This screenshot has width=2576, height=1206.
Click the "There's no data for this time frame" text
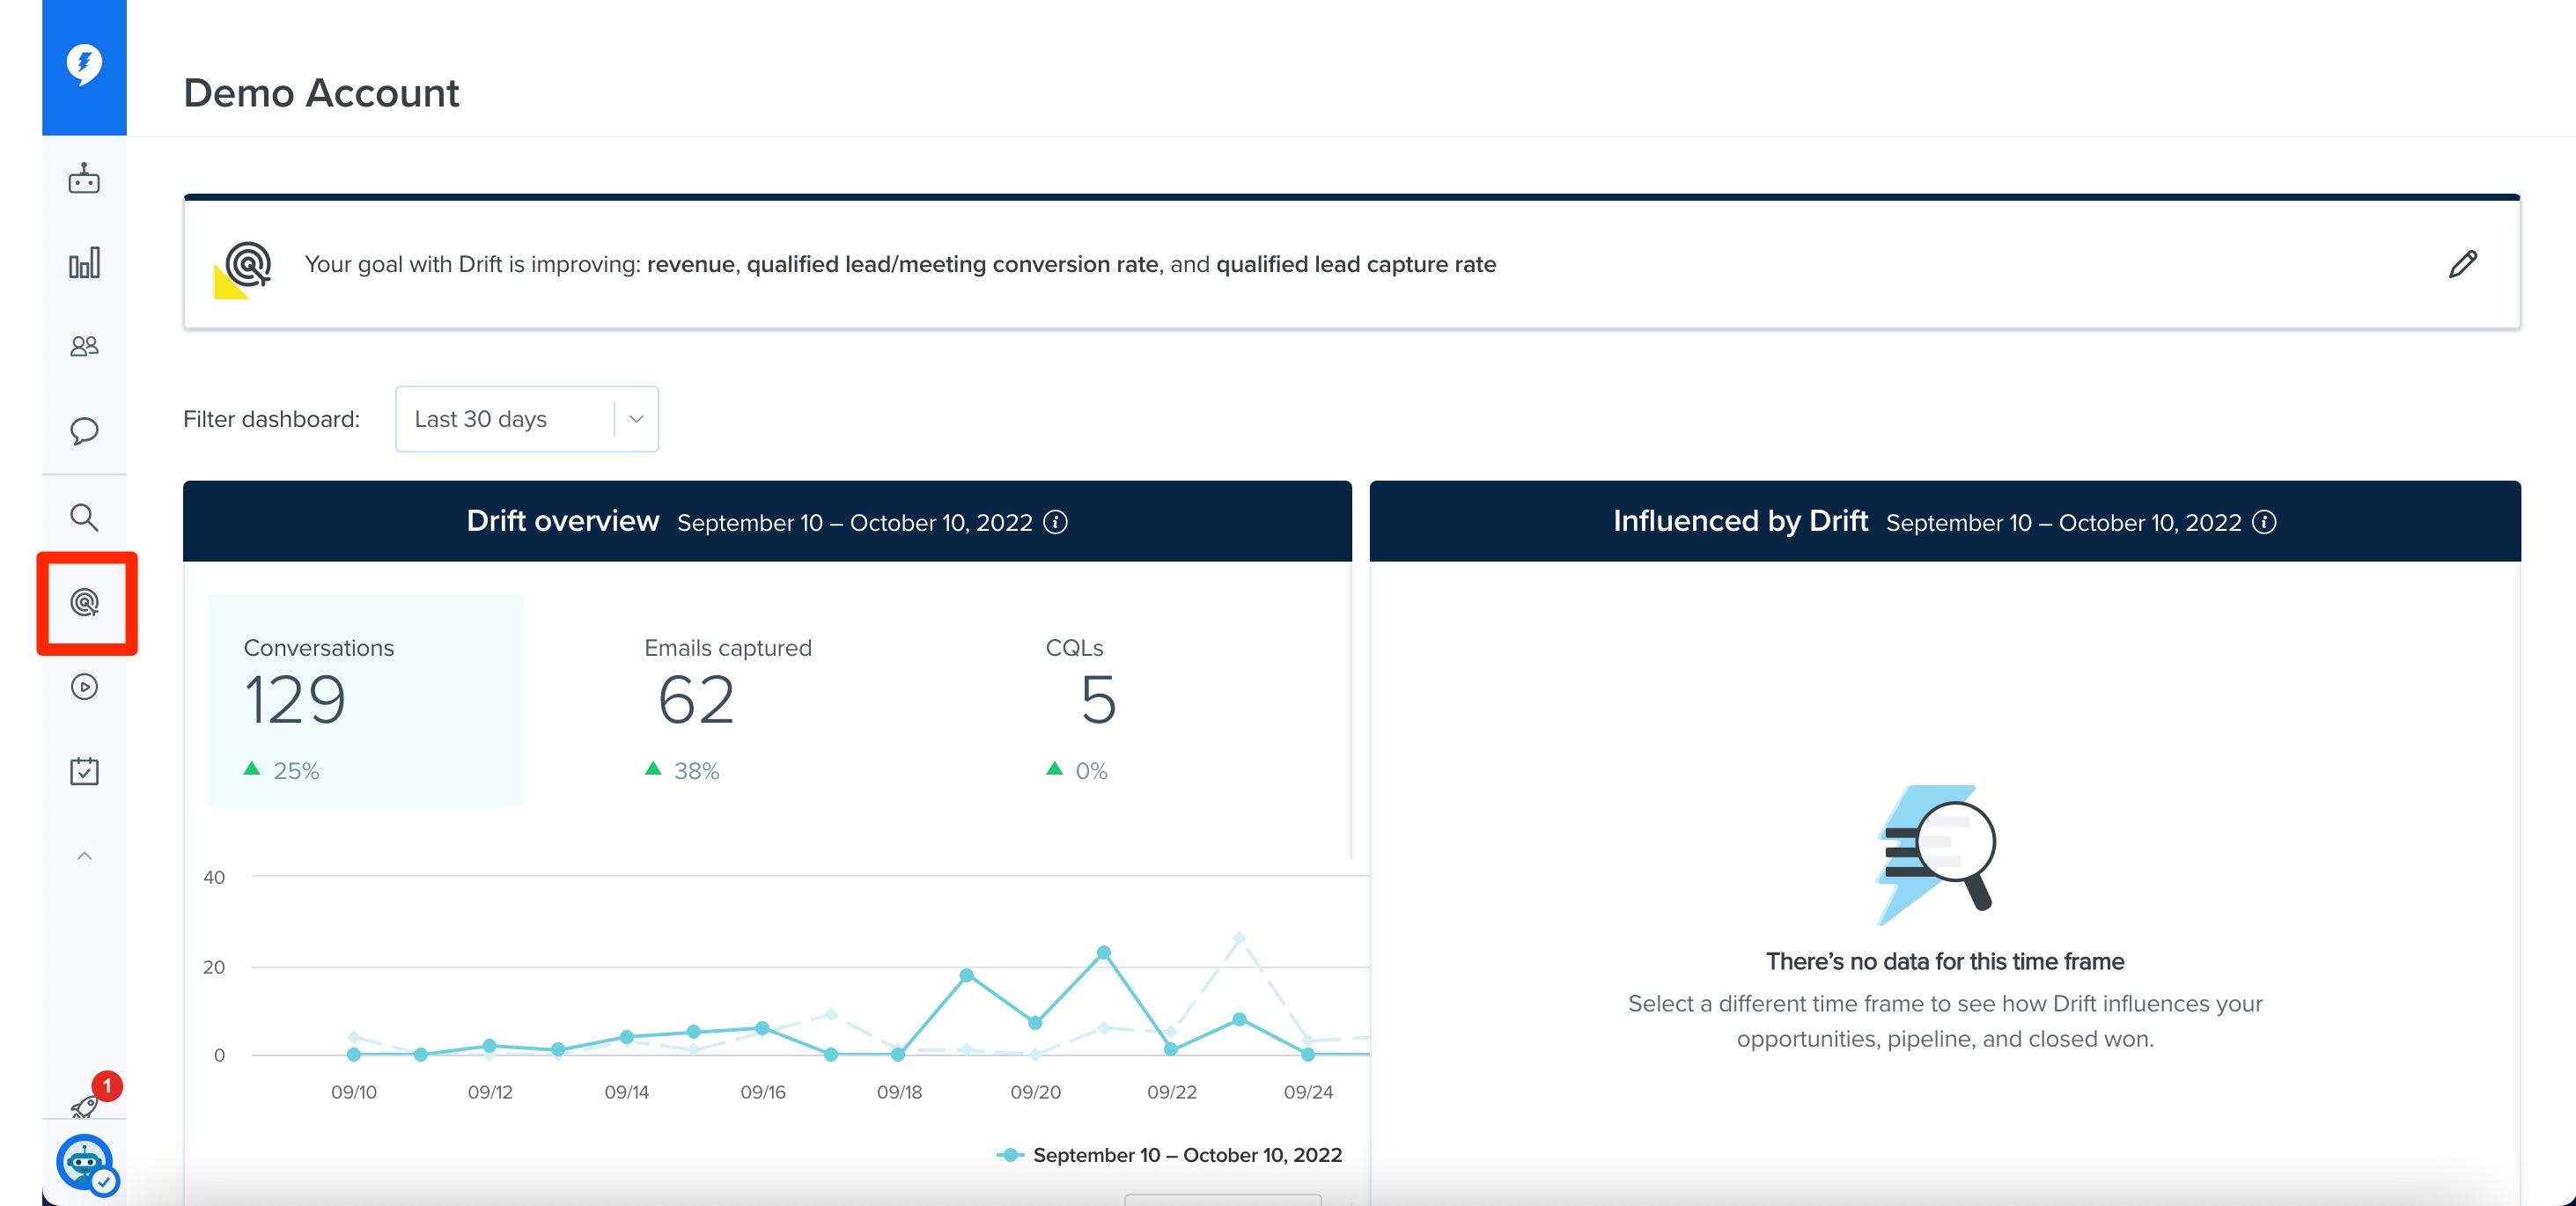[1945, 961]
